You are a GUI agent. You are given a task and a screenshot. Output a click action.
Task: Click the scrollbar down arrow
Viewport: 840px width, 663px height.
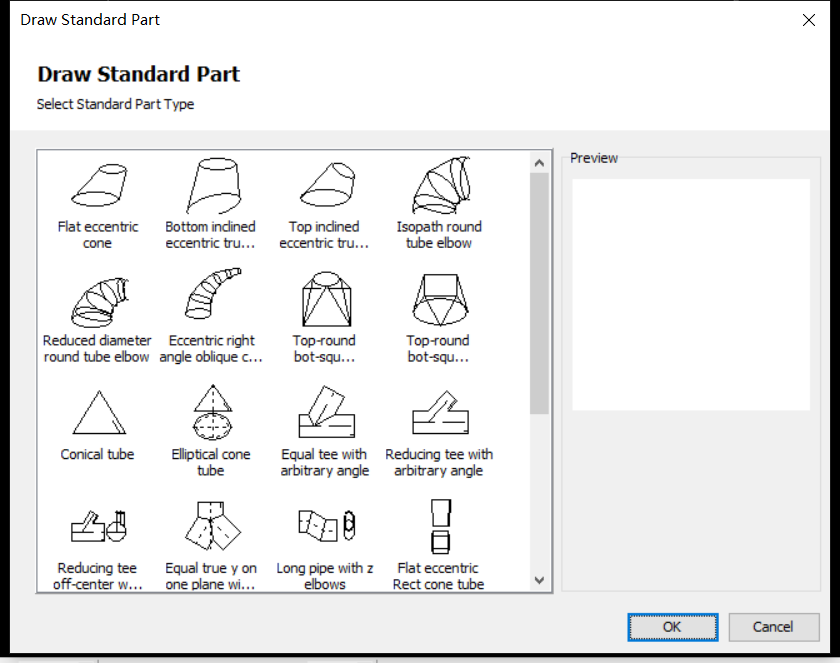(x=539, y=581)
